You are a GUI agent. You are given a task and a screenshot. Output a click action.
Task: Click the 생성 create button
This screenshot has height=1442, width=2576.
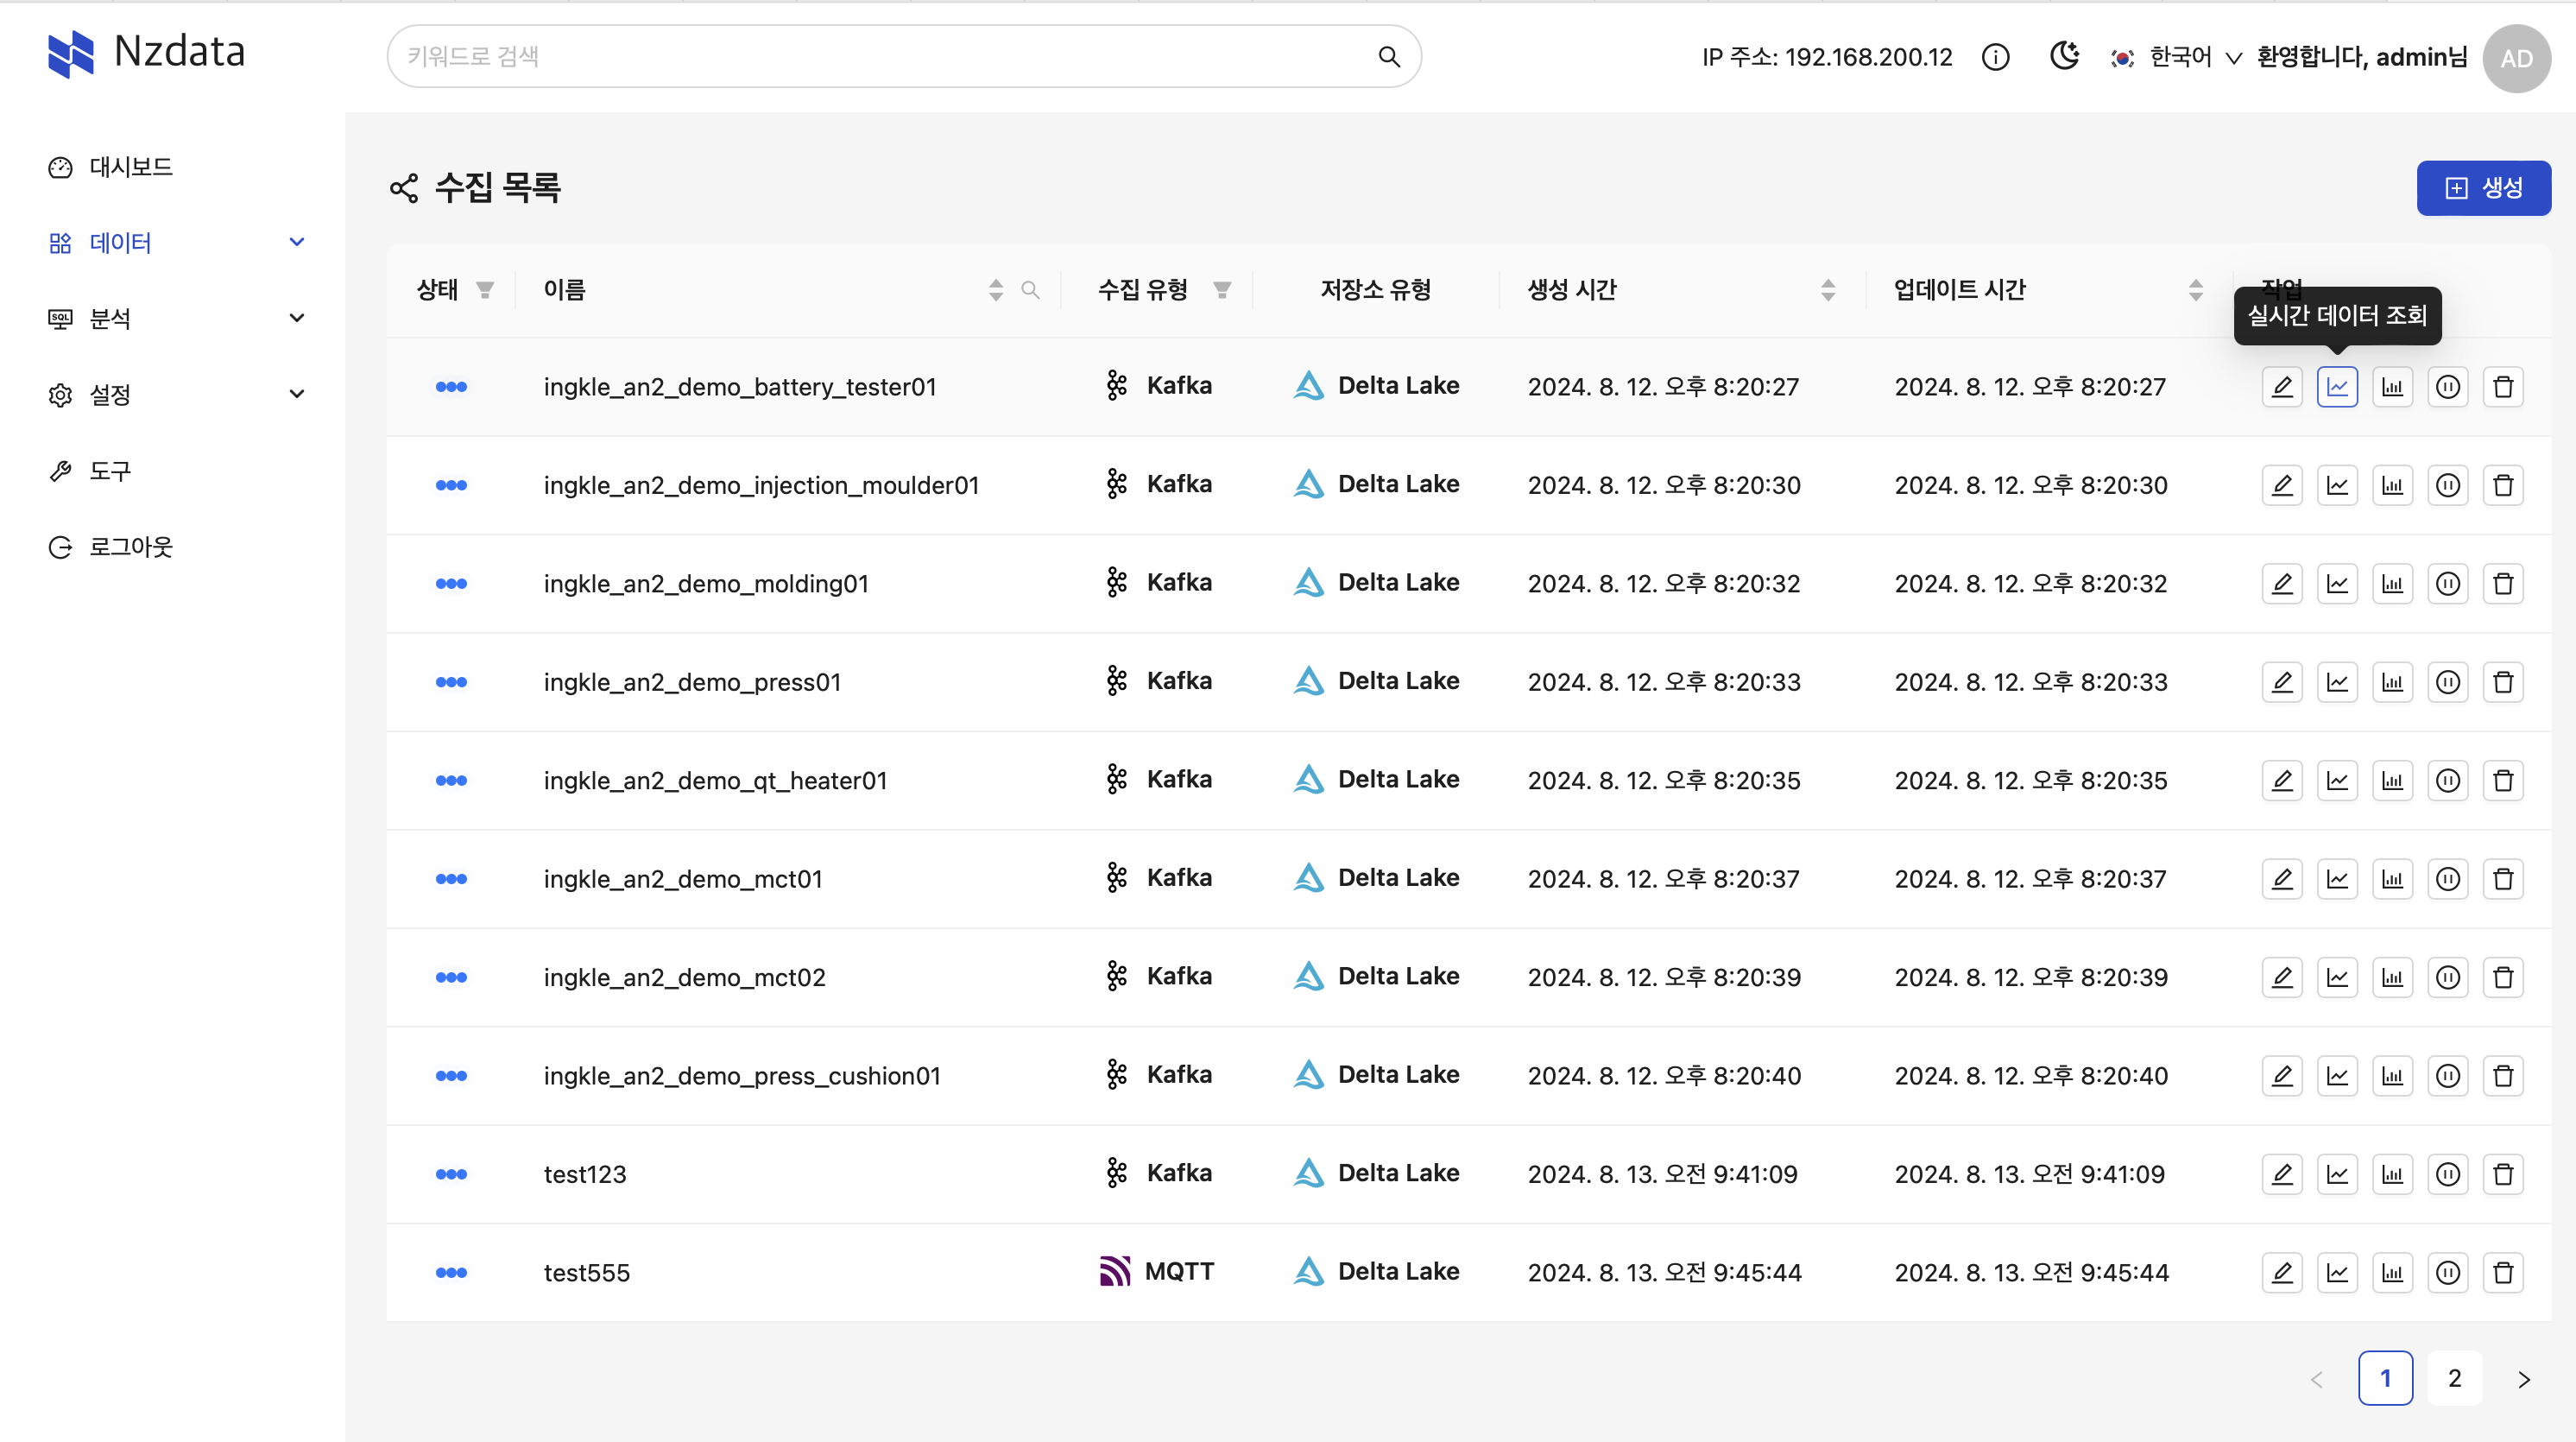click(x=2483, y=188)
